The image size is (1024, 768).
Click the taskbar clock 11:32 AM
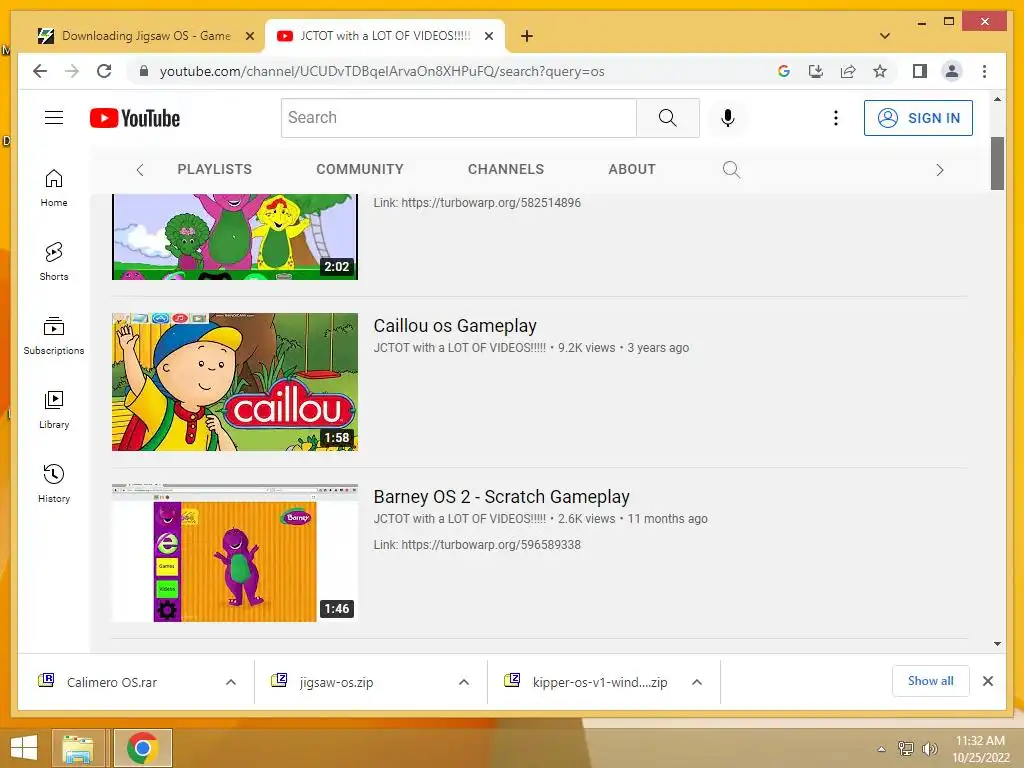point(980,741)
